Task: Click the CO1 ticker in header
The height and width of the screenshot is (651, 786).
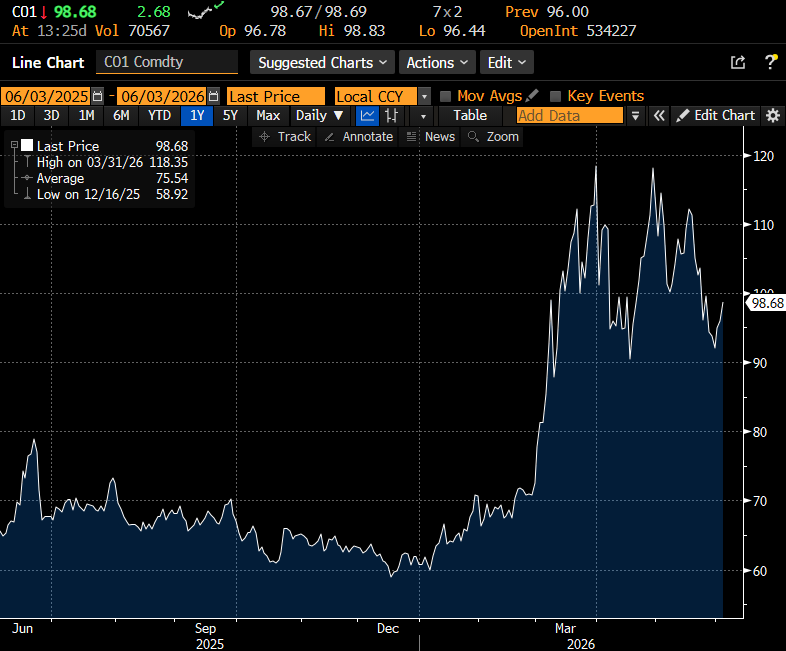Action: (x=24, y=12)
